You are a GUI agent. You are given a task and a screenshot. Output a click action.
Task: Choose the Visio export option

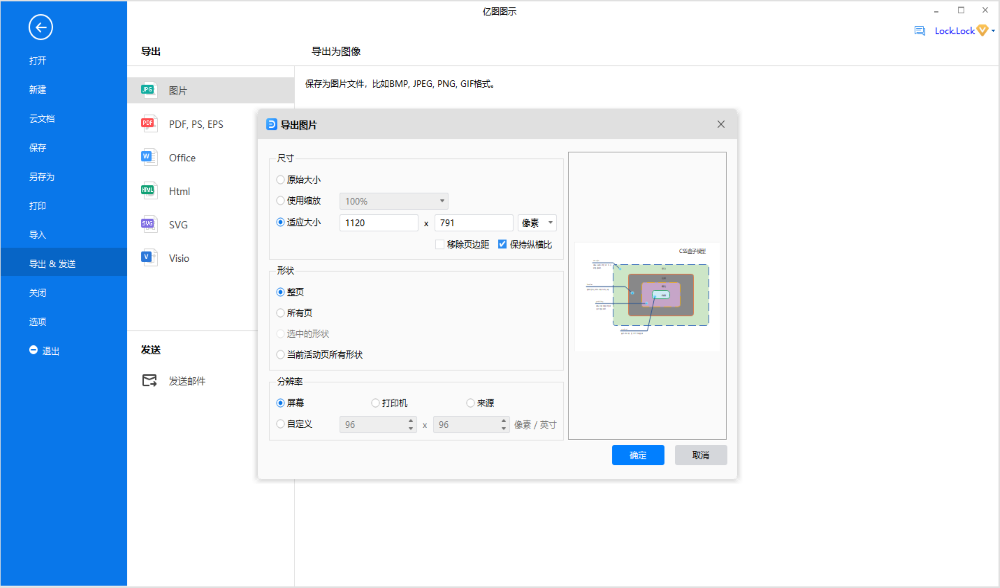tap(179, 258)
